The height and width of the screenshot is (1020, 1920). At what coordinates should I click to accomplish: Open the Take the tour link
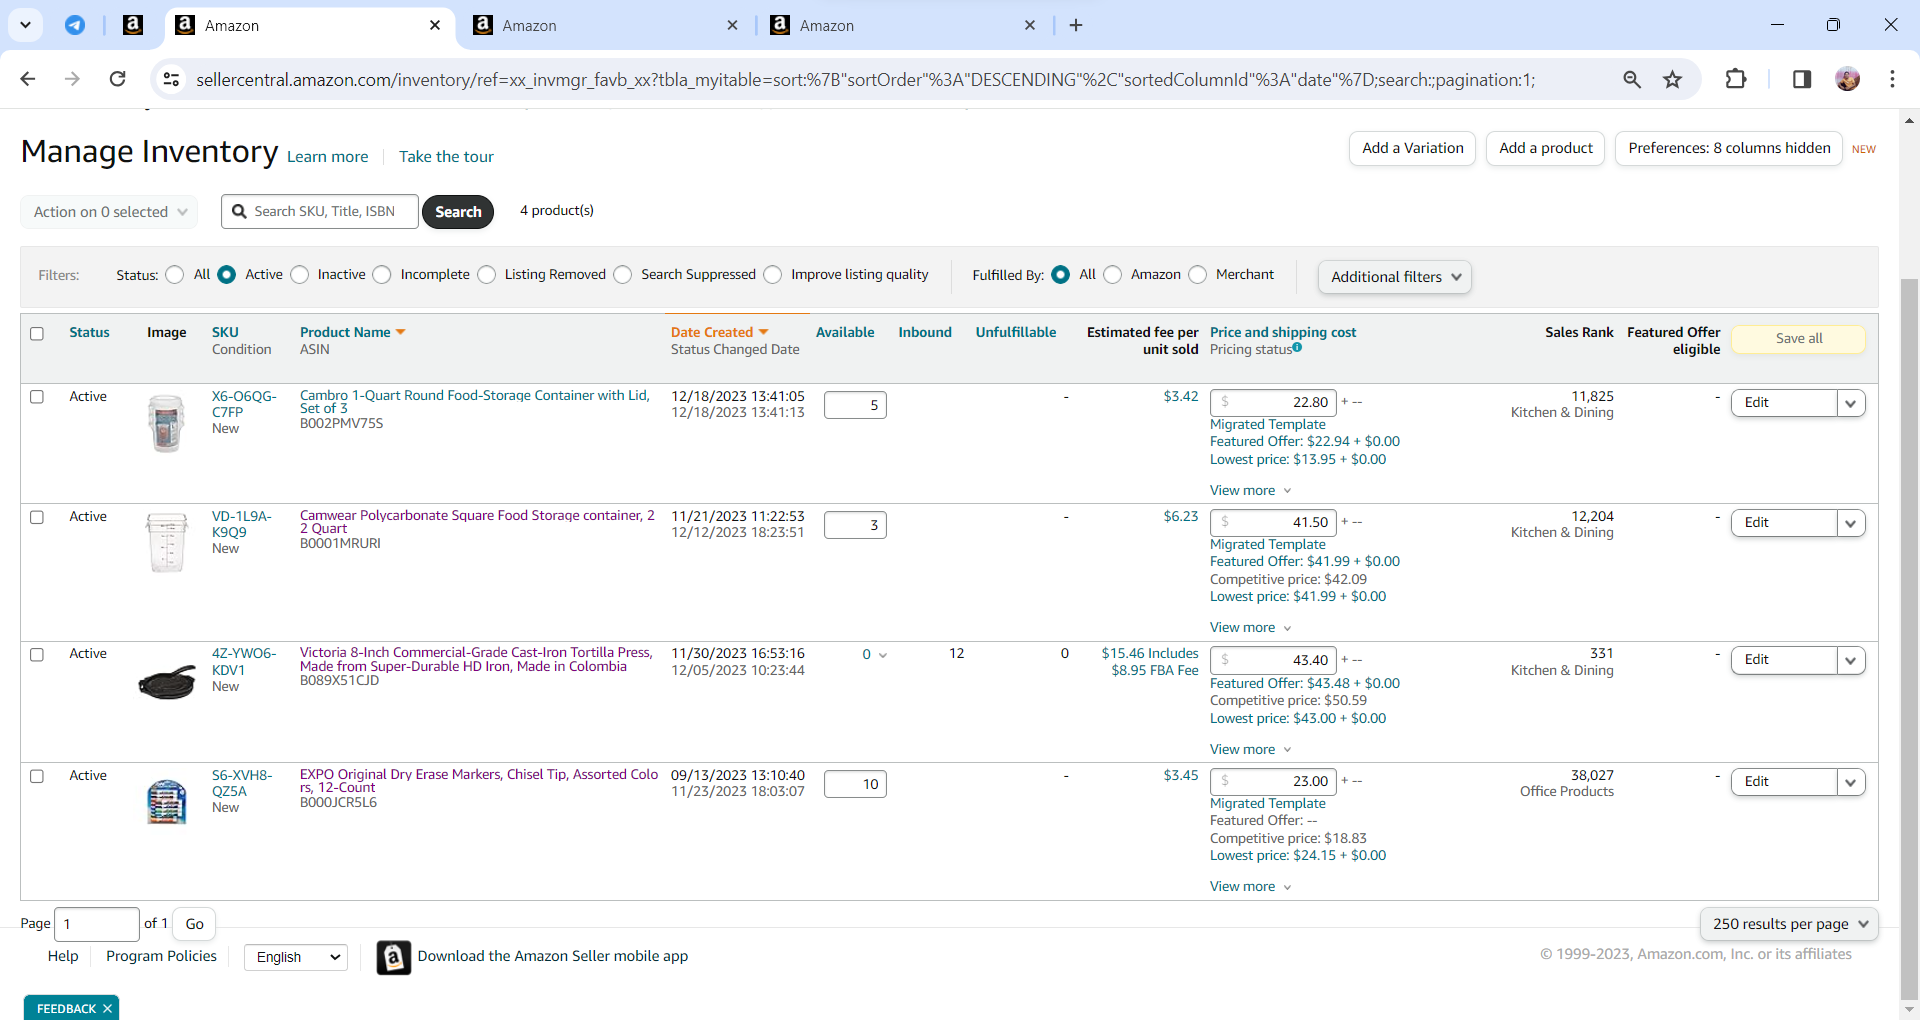446,157
